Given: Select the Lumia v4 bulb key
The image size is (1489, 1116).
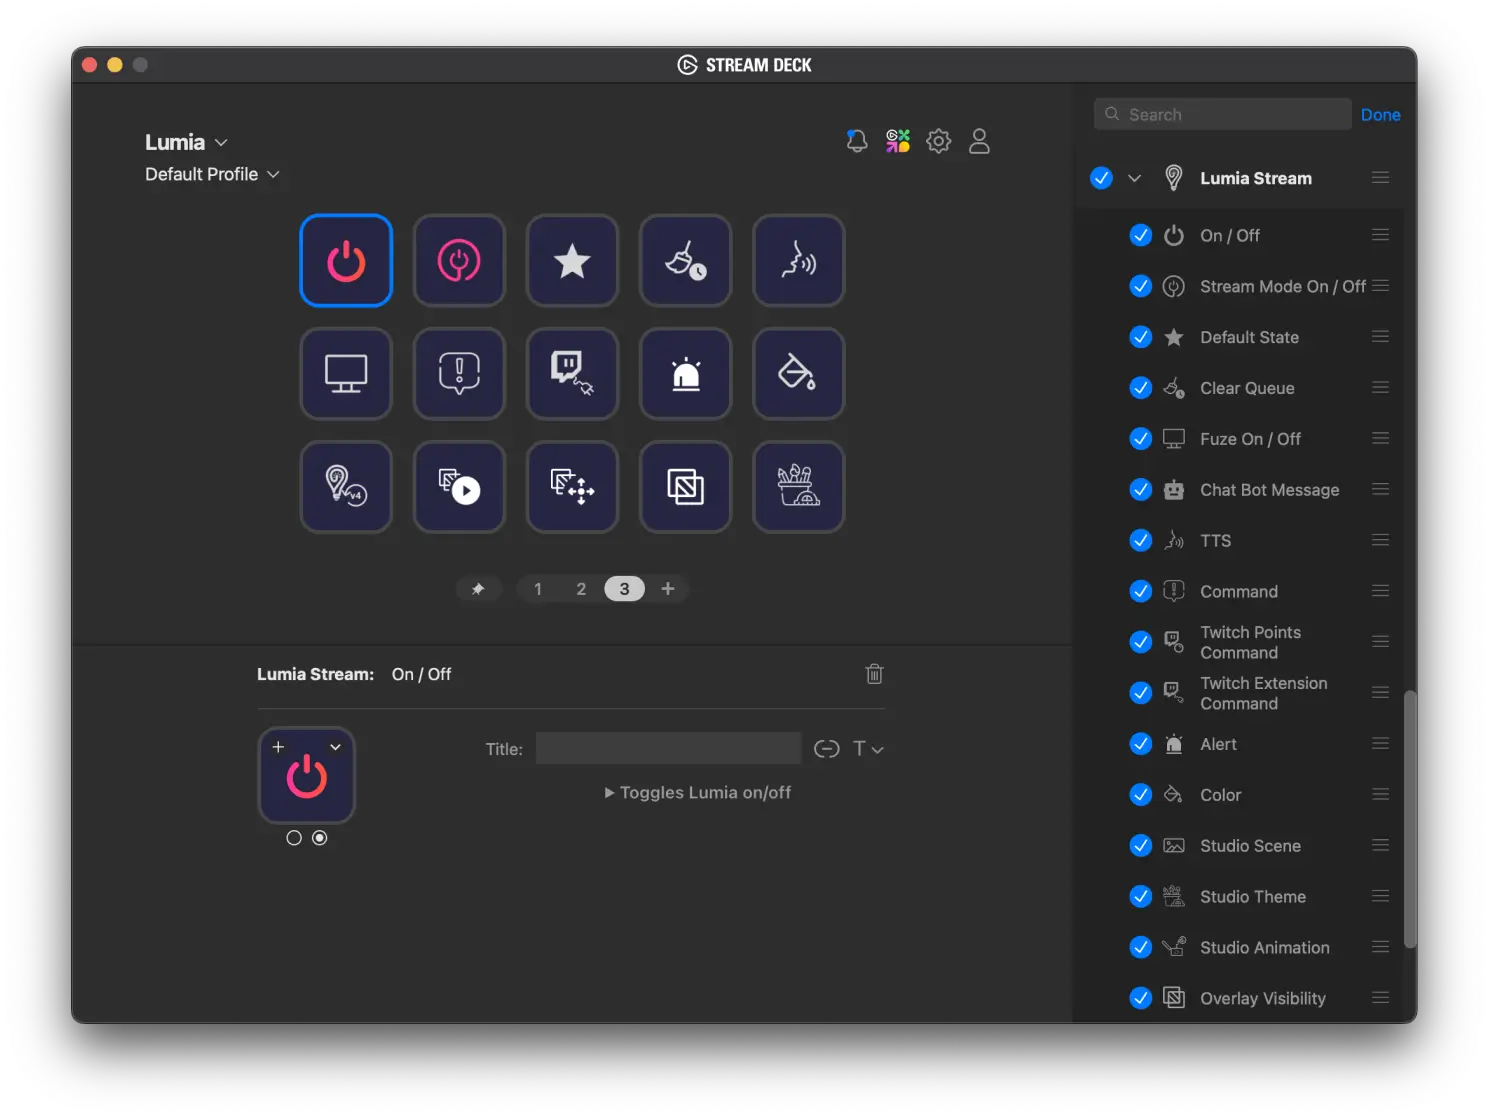Looking at the screenshot, I should point(346,487).
